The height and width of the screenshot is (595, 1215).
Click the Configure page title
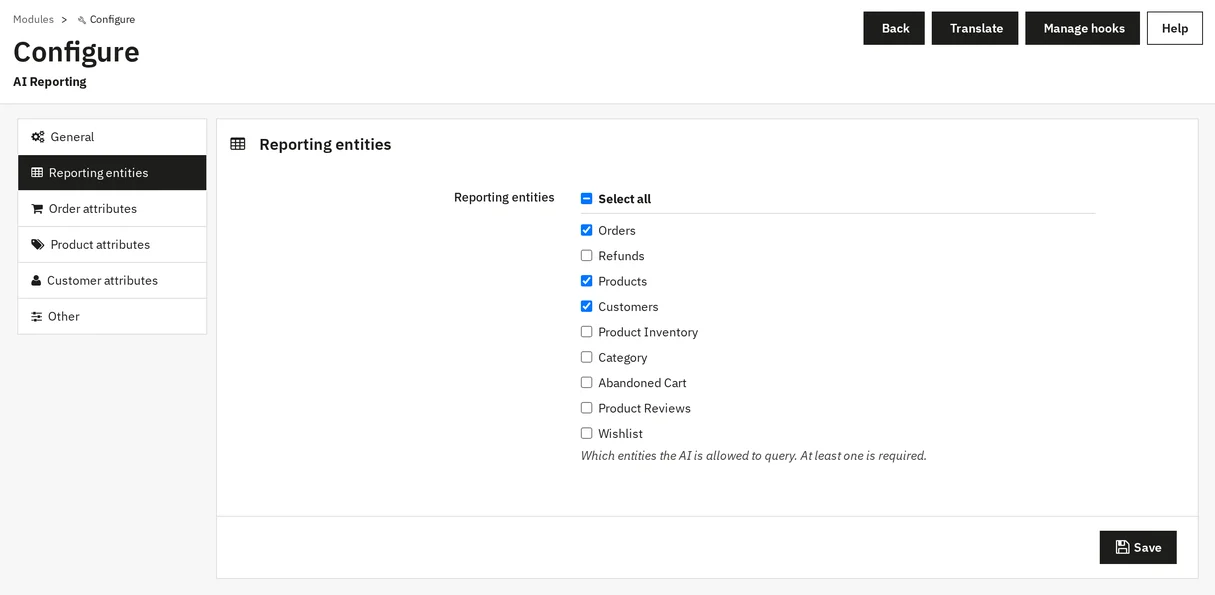point(76,52)
